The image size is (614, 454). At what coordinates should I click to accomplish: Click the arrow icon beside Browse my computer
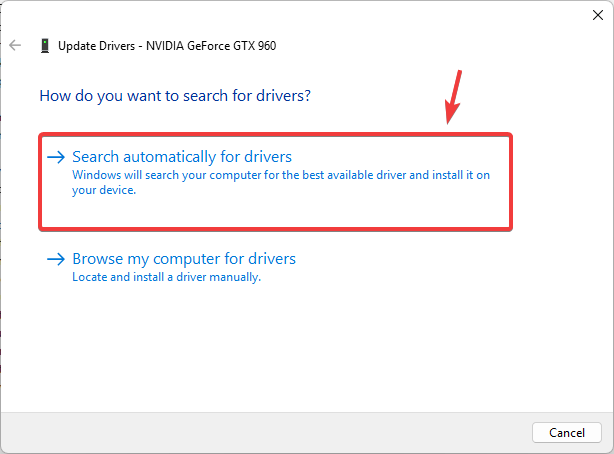[56, 259]
